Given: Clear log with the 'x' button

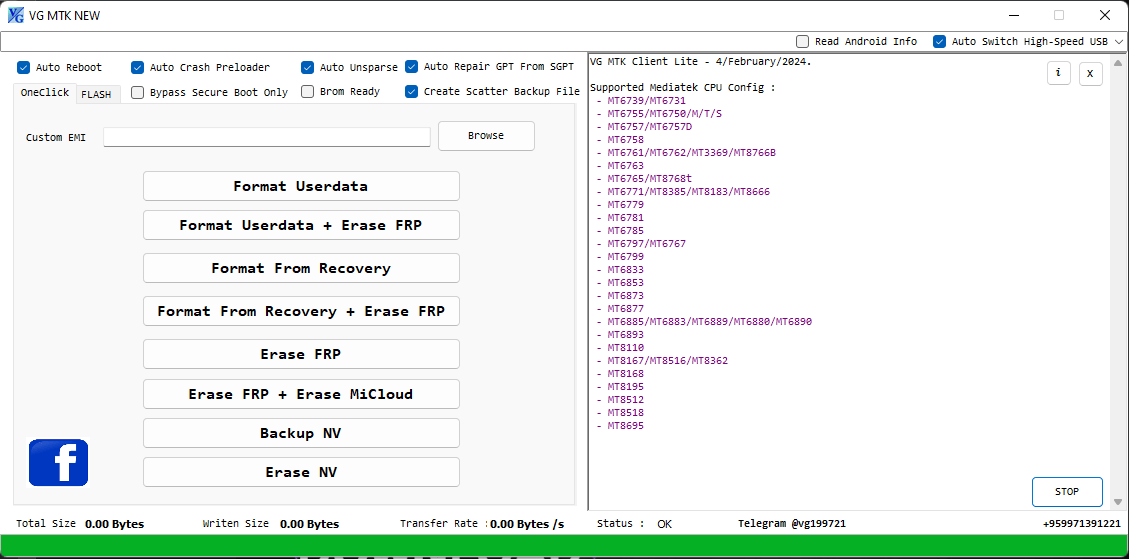Looking at the screenshot, I should point(1090,73).
